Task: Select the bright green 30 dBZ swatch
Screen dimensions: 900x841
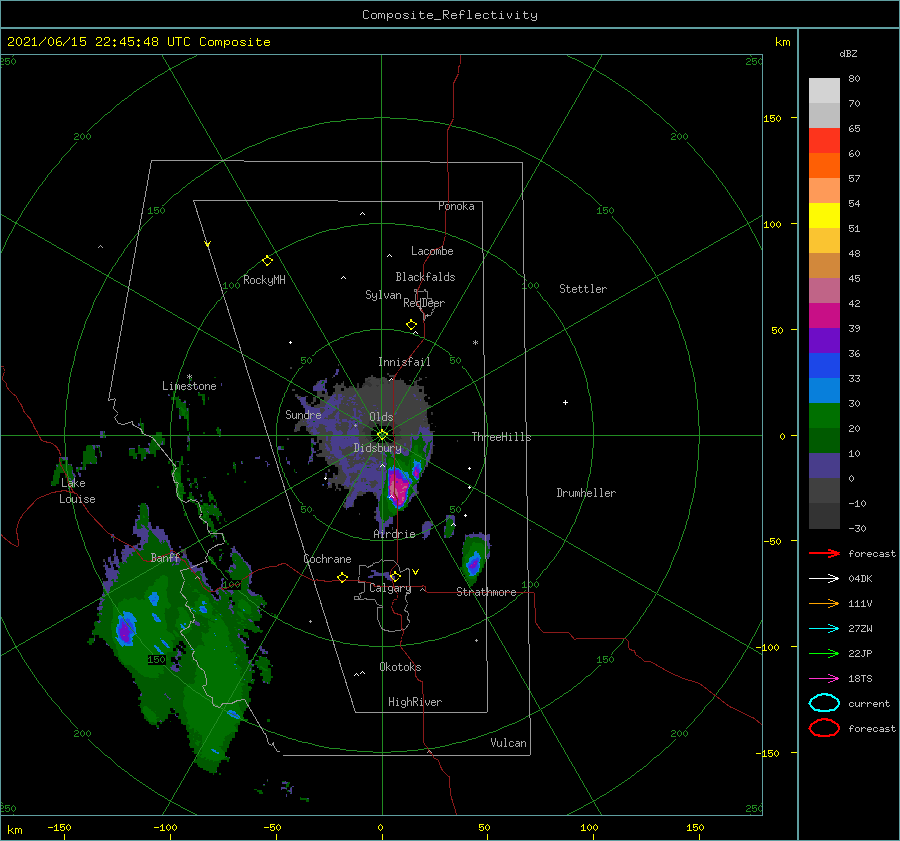Action: [x=824, y=416]
